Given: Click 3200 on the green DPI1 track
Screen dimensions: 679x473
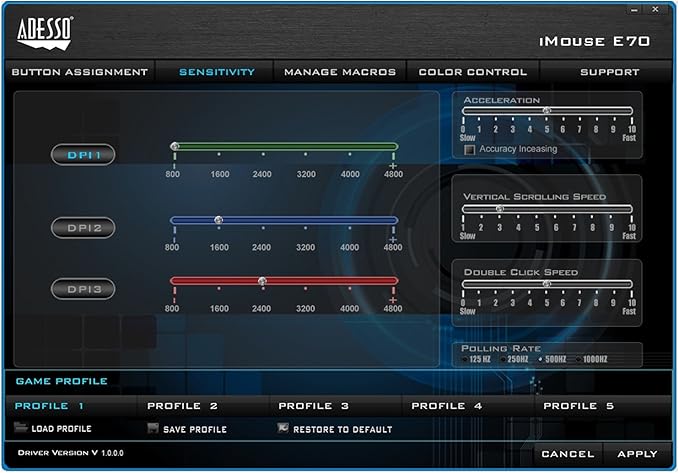Looking at the screenshot, I should pyautogui.click(x=306, y=146).
